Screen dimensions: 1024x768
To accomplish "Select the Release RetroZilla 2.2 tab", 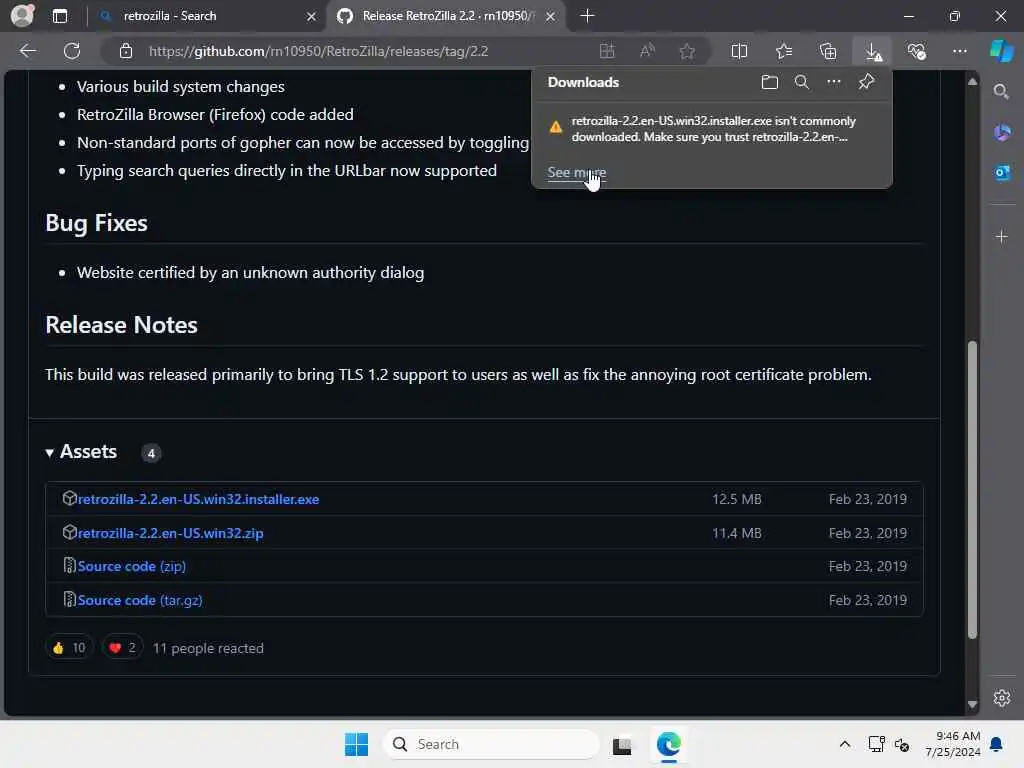I will coord(446,16).
